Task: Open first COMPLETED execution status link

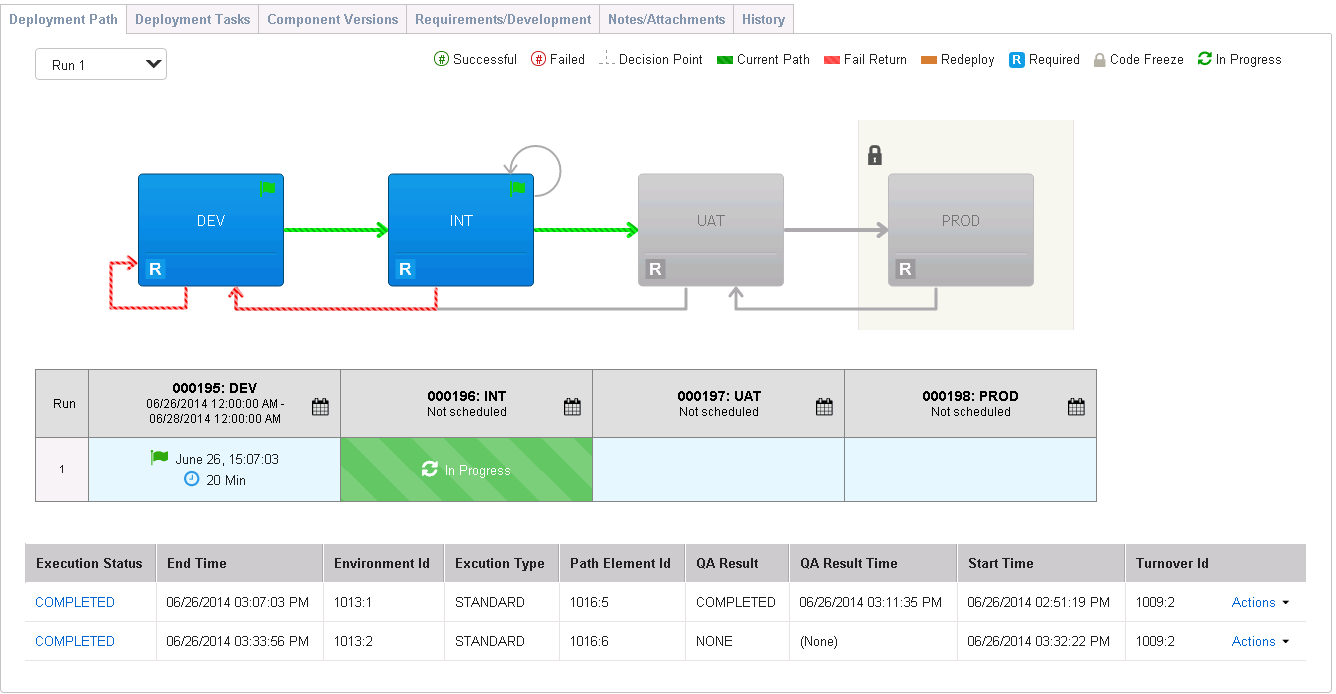Action: click(x=75, y=602)
